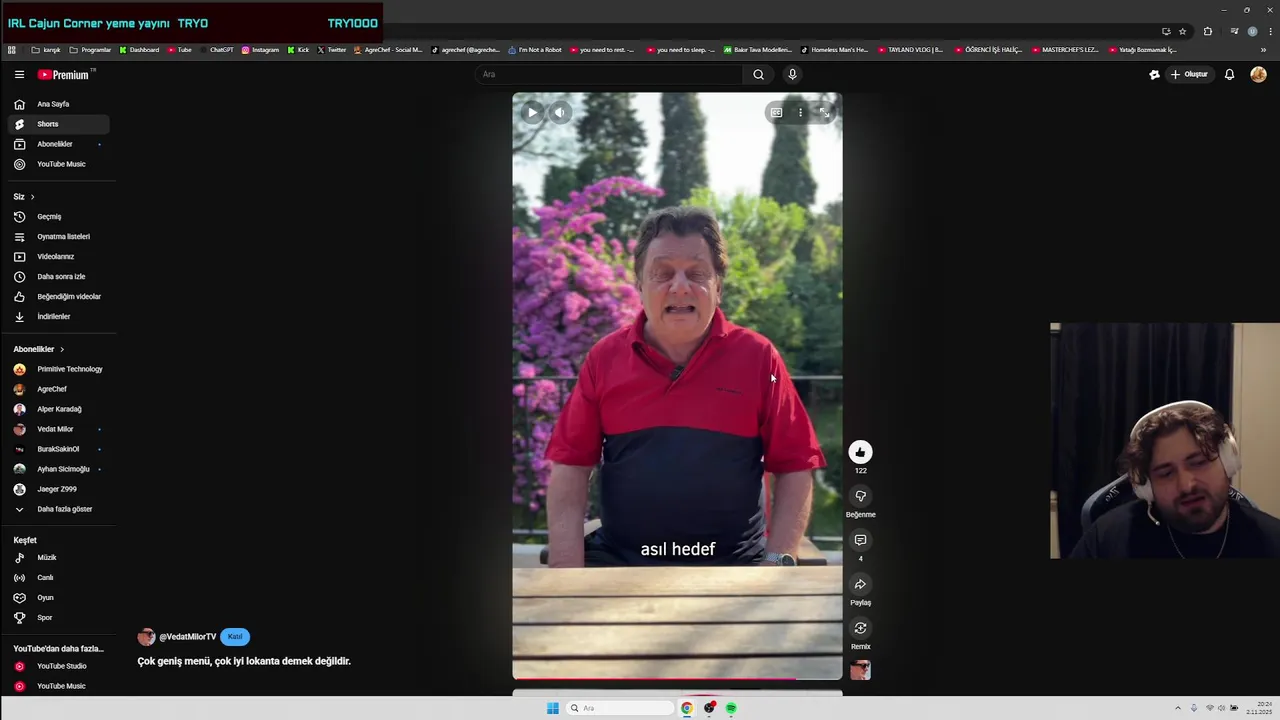Toggle closed captions on the short
This screenshot has height=720, width=1280.
[x=776, y=112]
